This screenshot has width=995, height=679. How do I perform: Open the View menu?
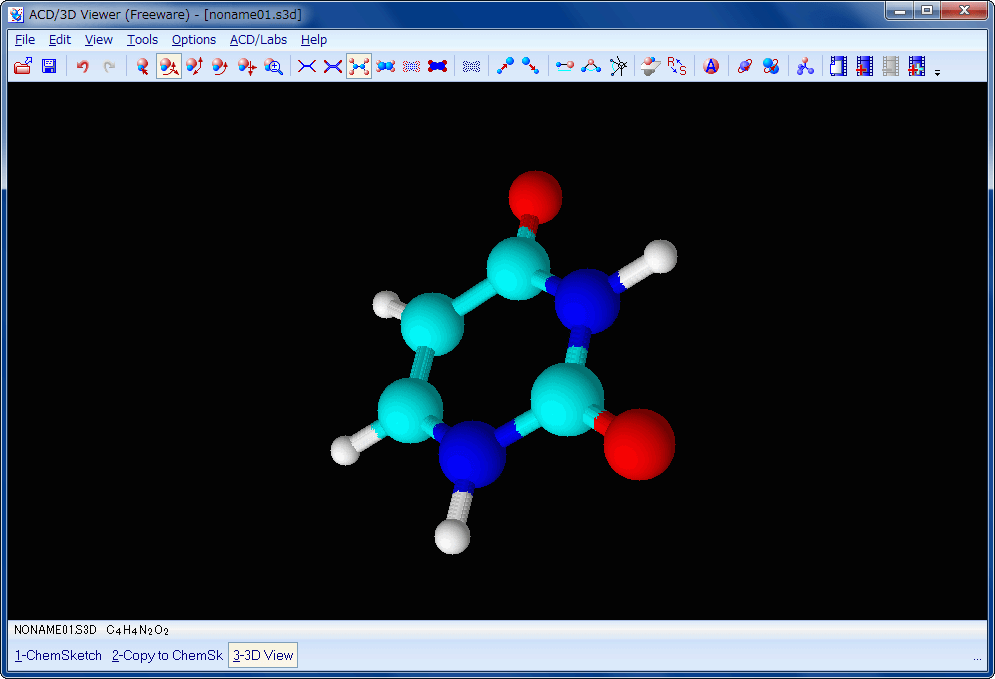[x=98, y=39]
